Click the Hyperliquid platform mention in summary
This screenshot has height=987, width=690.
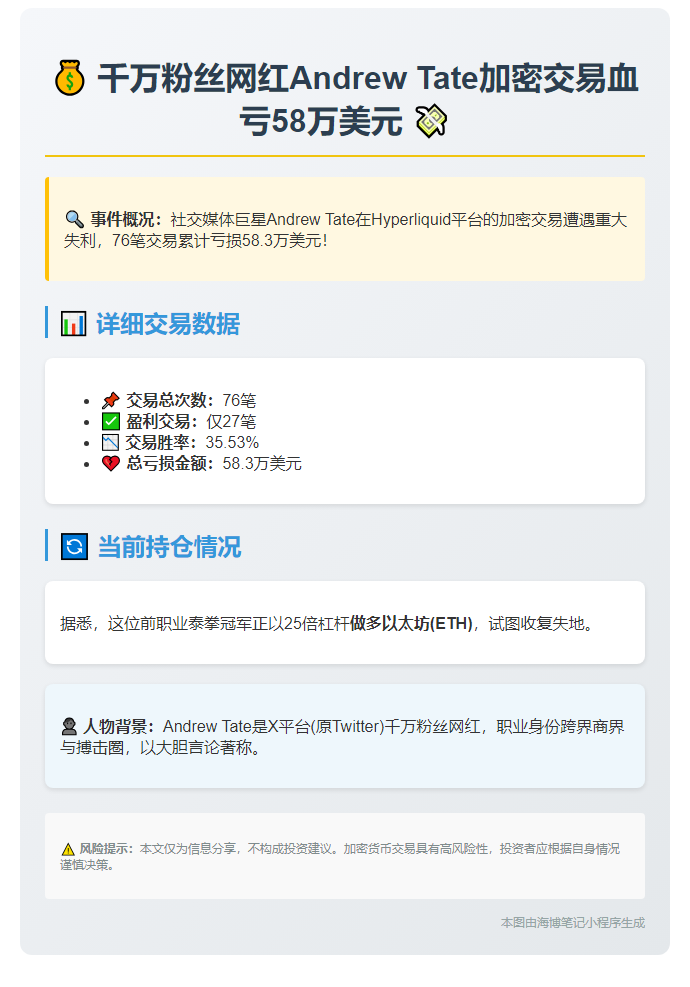pyautogui.click(x=412, y=219)
